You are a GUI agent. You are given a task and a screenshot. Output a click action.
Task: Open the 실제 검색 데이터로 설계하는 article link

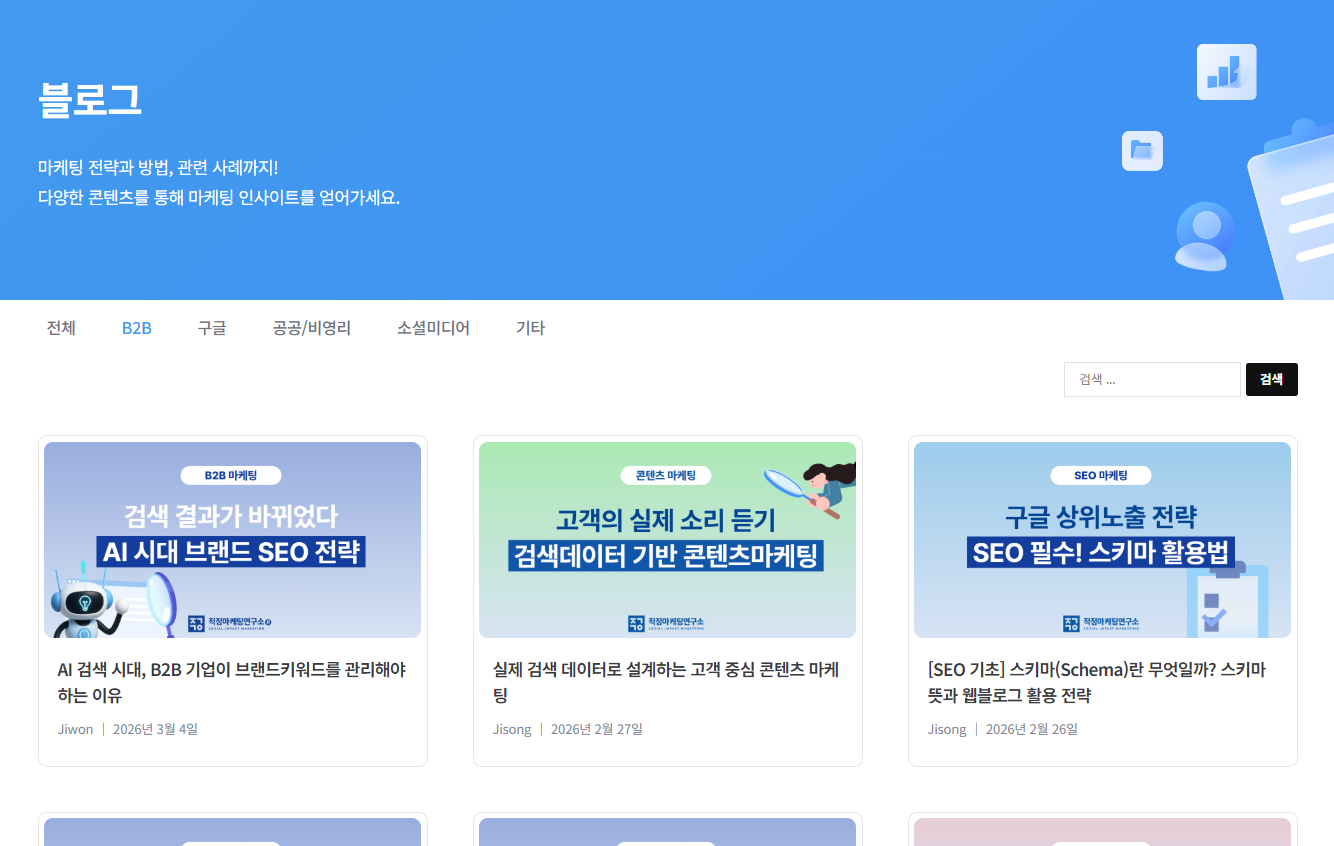[x=666, y=682]
